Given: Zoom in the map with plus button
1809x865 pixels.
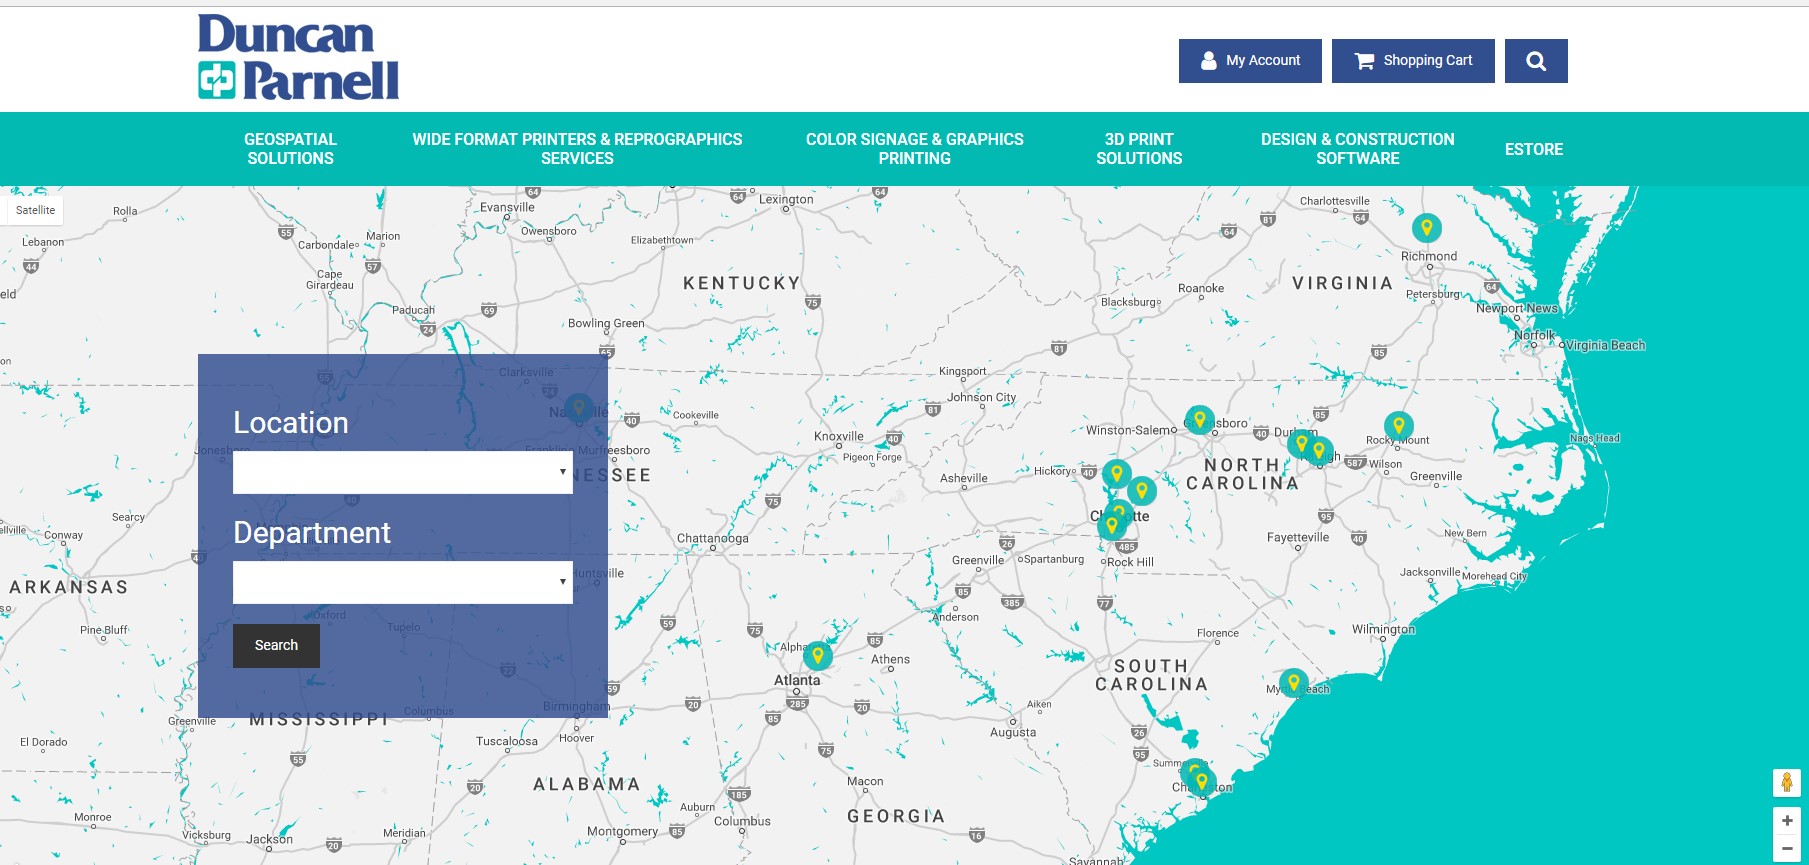Looking at the screenshot, I should 1787,821.
